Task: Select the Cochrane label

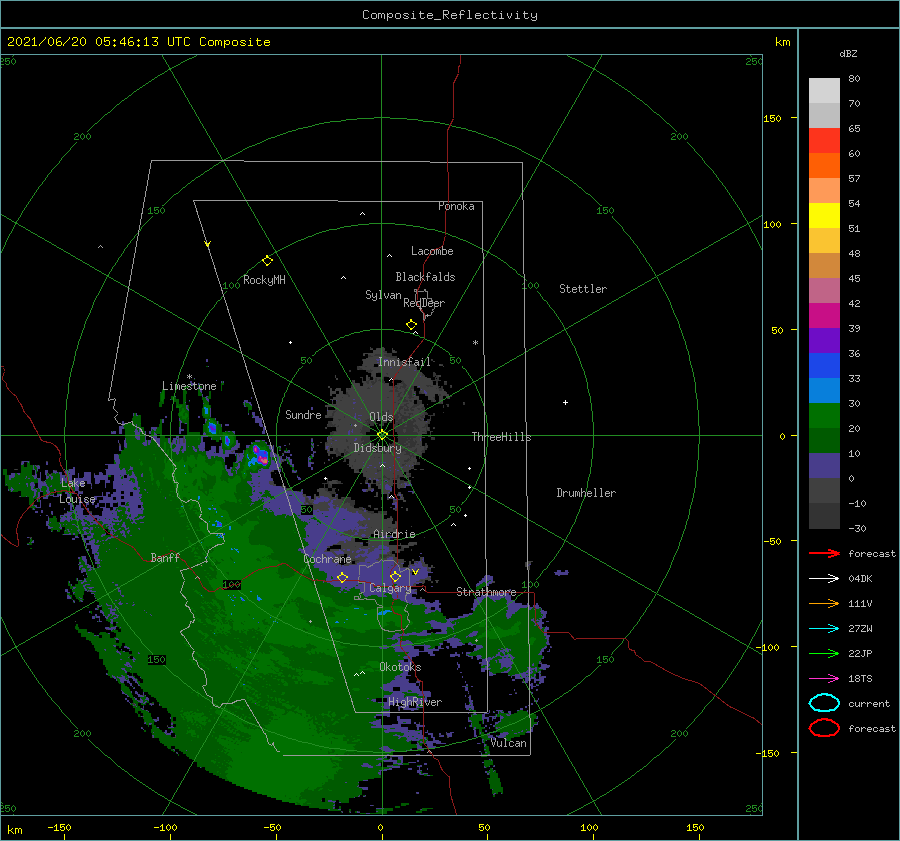Action: [327, 559]
